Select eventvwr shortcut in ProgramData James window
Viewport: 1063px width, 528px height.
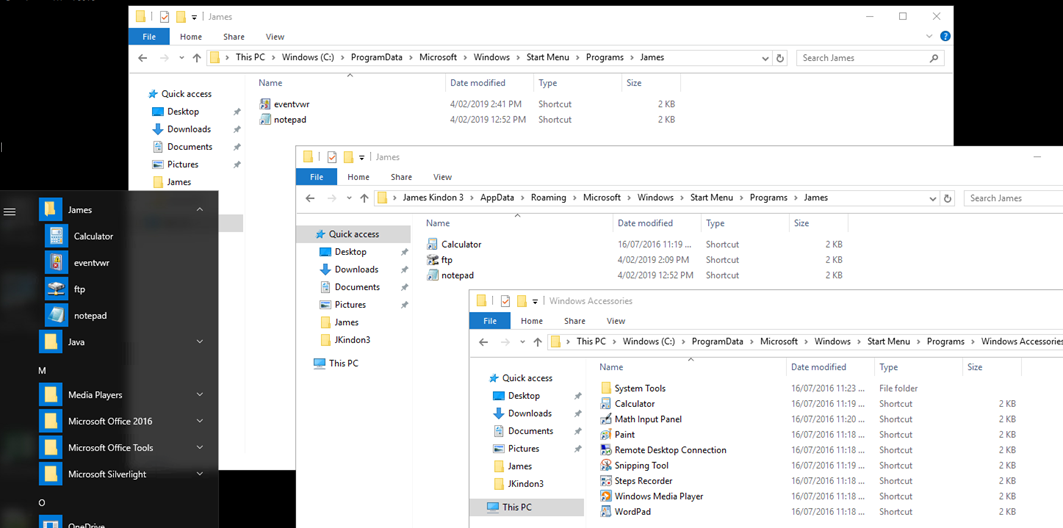(x=292, y=104)
